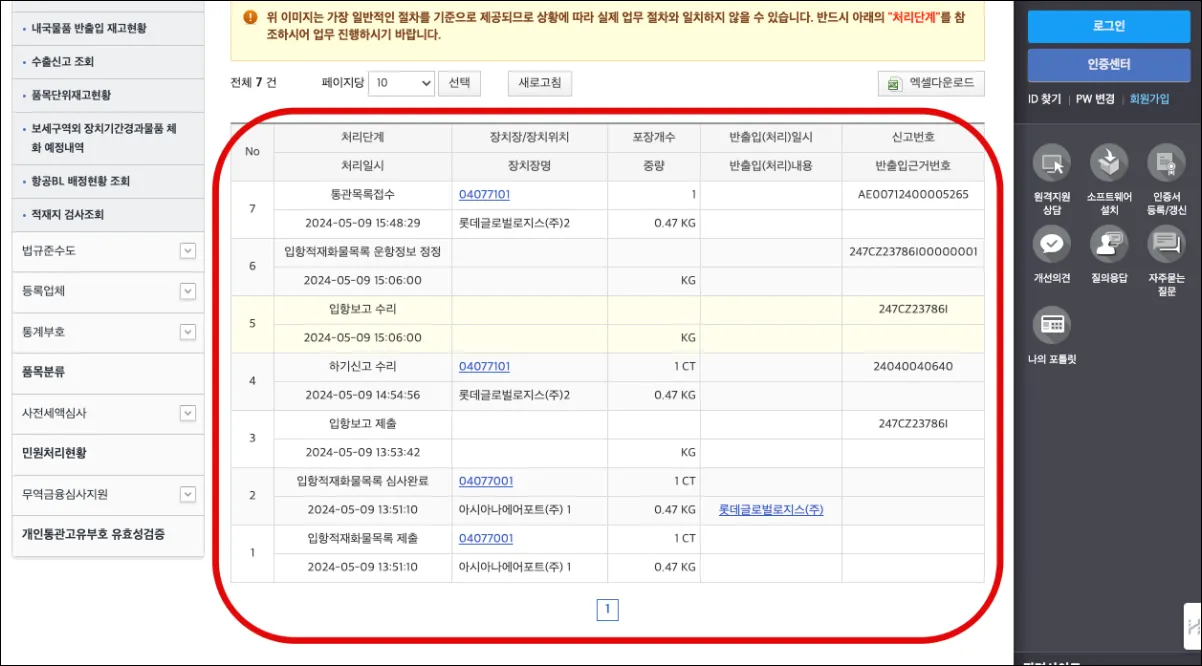Select 24040040640 declaration number
1202x666 pixels.
pyautogui.click(x=913, y=366)
